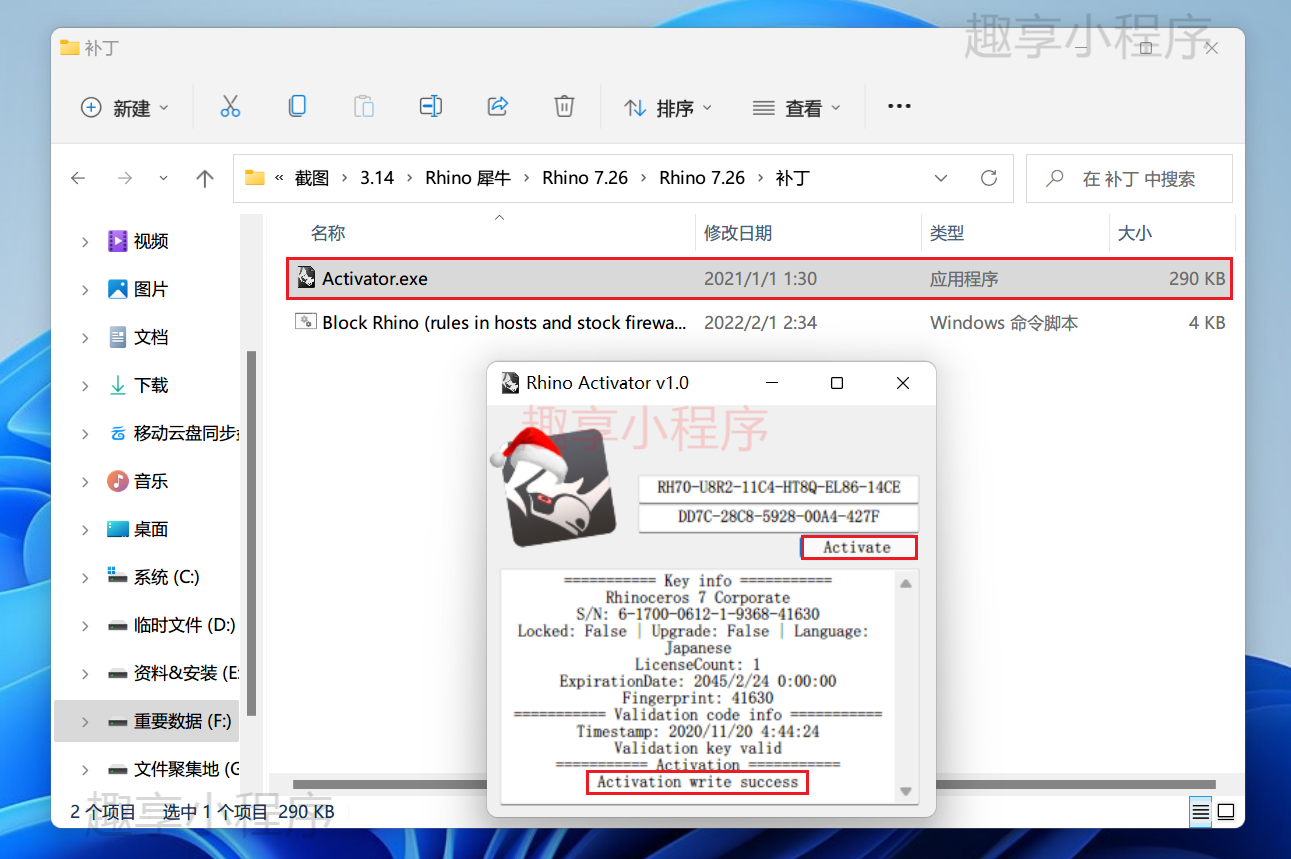Image resolution: width=1291 pixels, height=859 pixels.
Task: Open 桌面 in the navigation pane
Action: click(151, 529)
